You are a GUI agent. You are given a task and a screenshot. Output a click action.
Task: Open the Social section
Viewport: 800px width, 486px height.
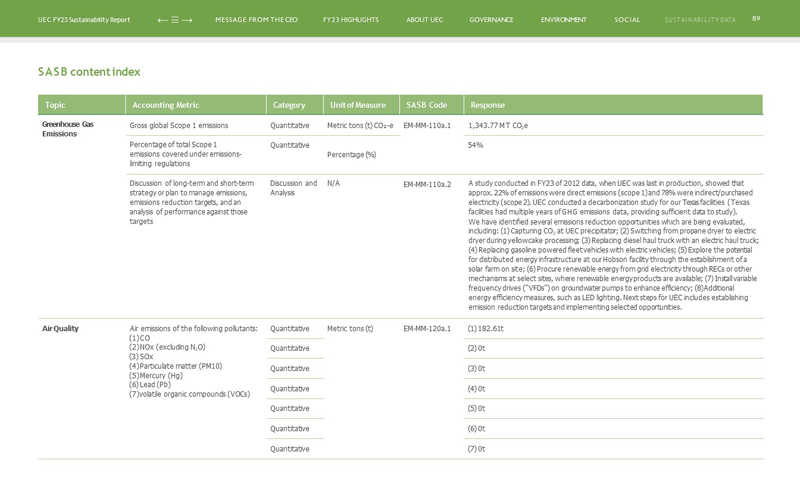coord(627,20)
